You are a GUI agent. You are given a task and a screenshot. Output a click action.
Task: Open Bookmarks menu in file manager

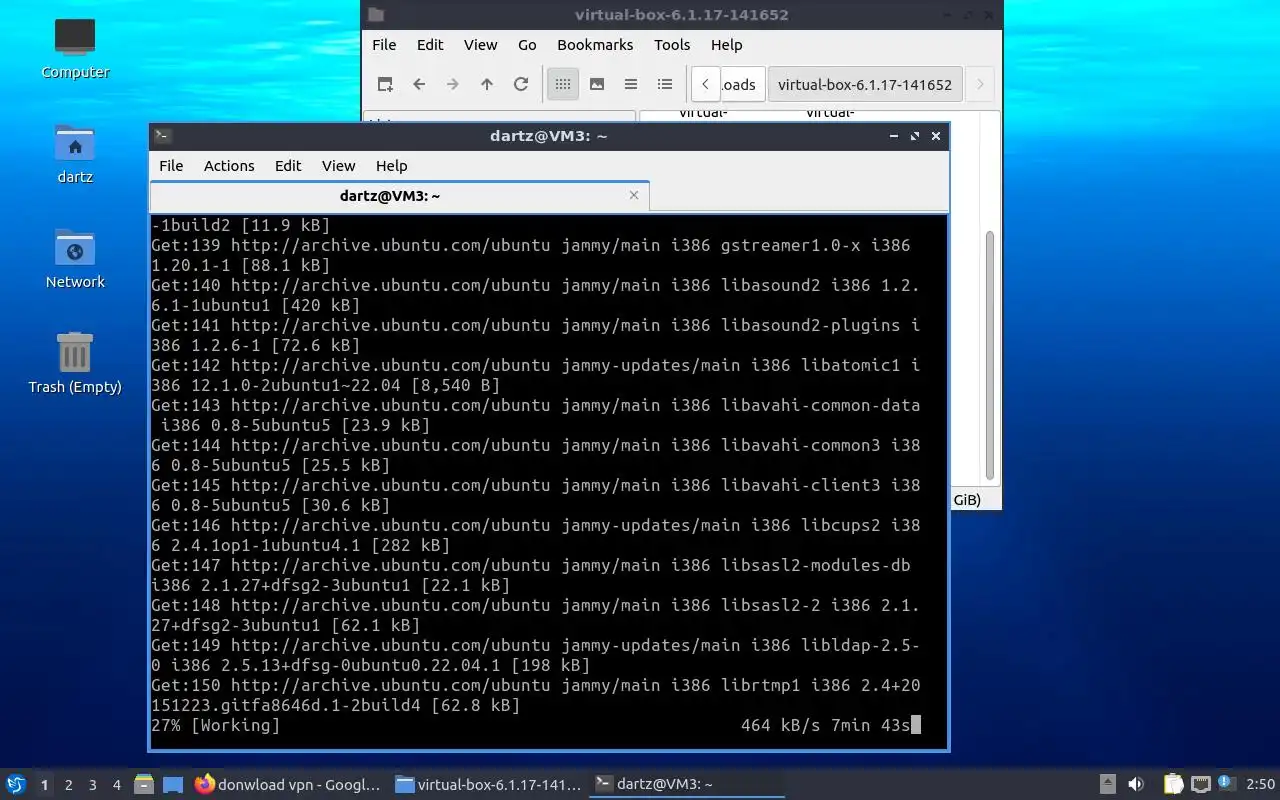click(x=595, y=44)
